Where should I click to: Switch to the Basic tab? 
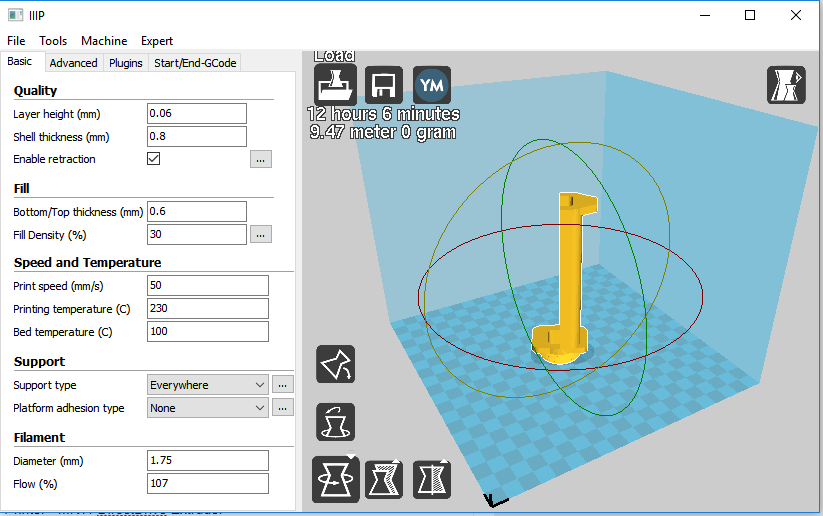pyautogui.click(x=20, y=61)
